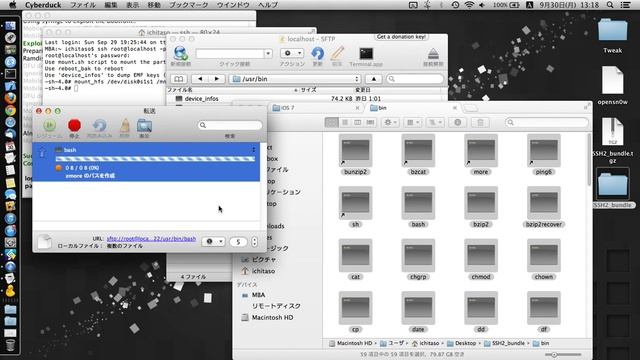The image size is (640, 360).
Task: Click the connections count stepper arrows
Action: click(x=254, y=242)
